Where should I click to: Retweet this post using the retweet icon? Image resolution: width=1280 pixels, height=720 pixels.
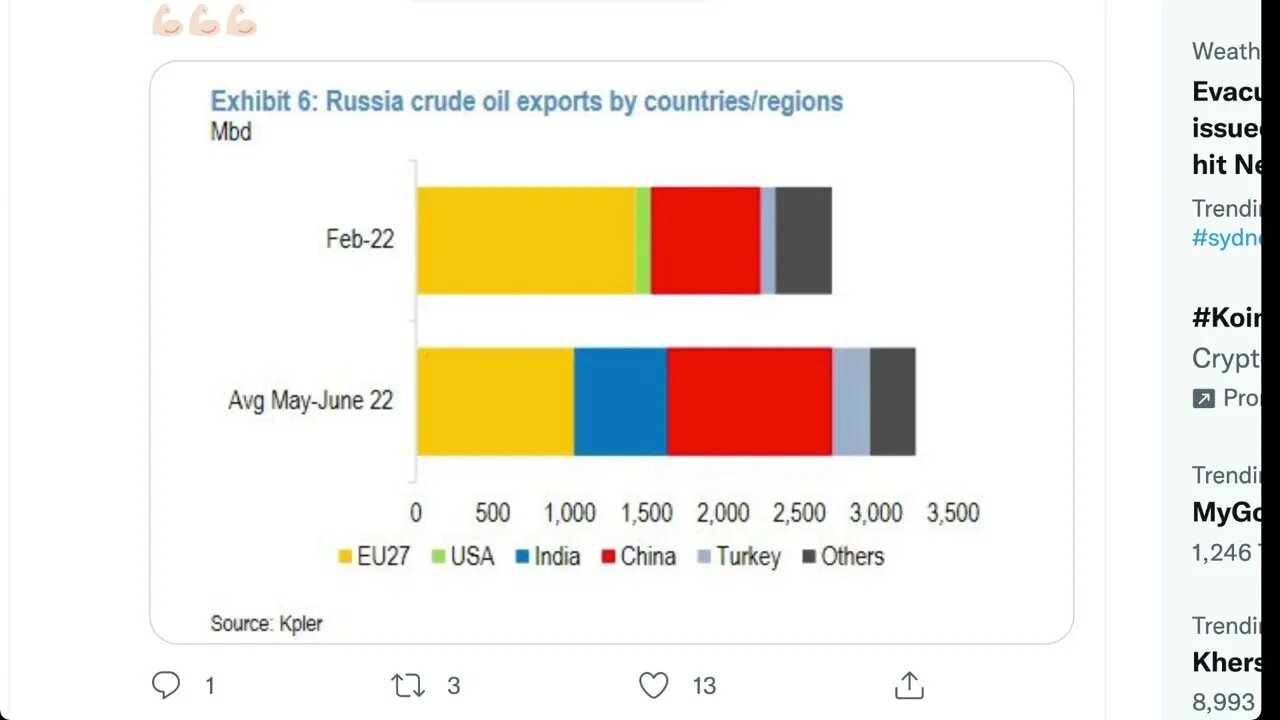click(407, 685)
